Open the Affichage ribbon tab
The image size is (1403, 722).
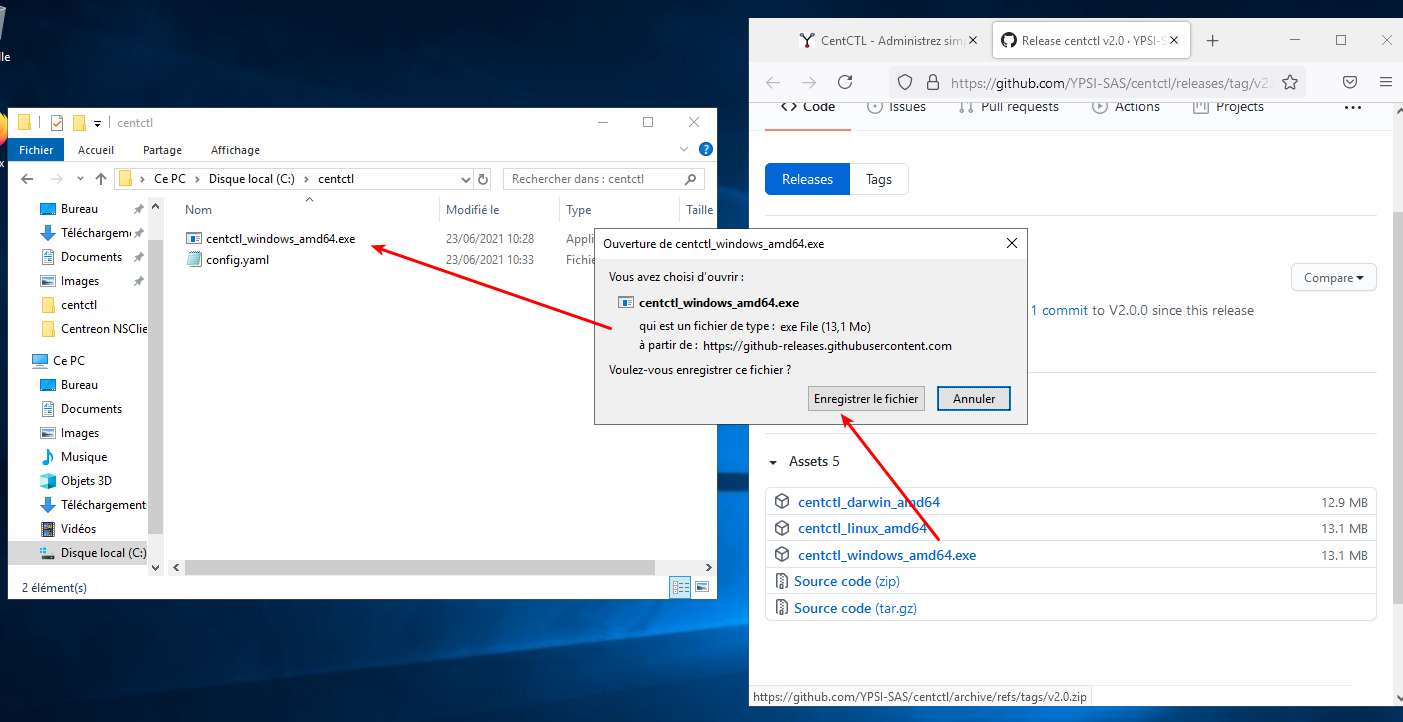[235, 150]
